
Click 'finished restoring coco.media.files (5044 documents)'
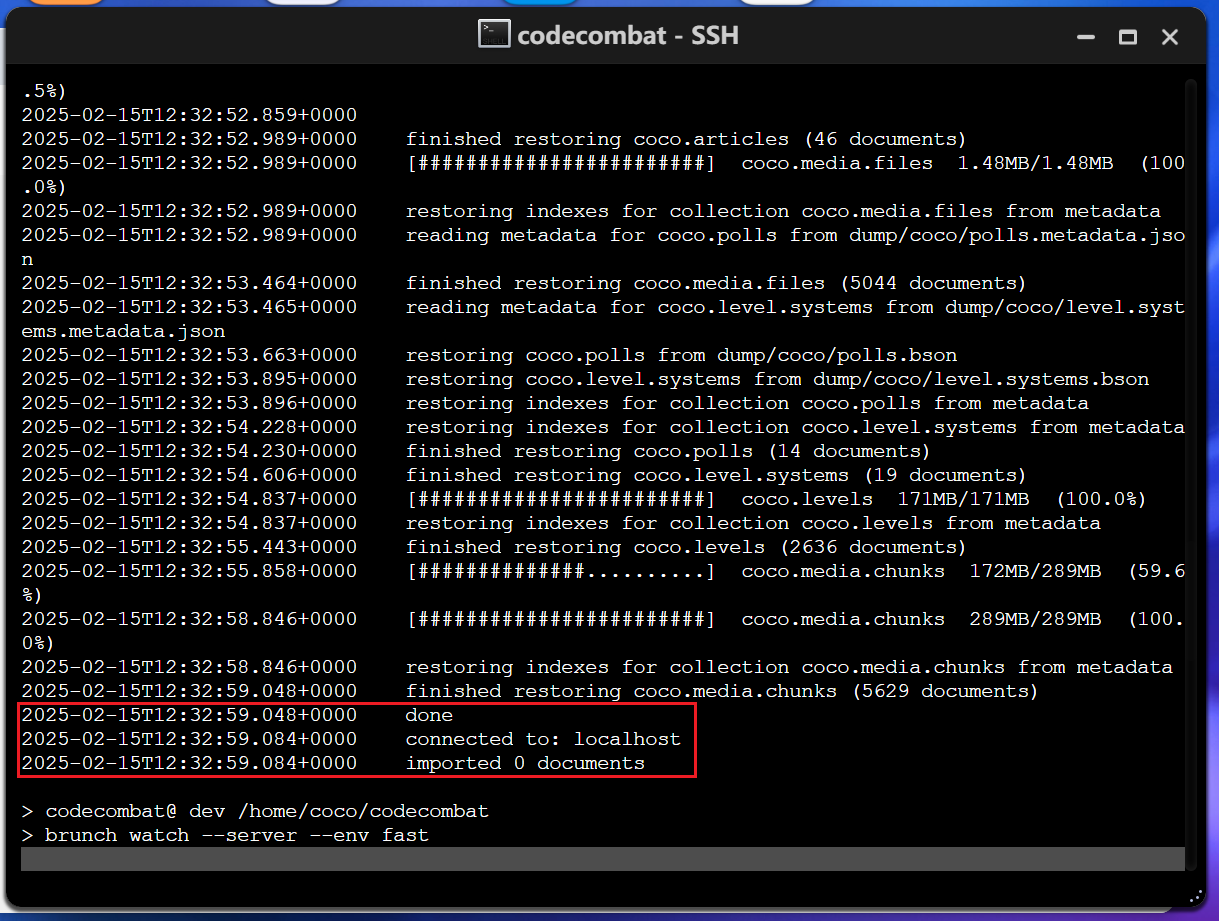point(716,283)
